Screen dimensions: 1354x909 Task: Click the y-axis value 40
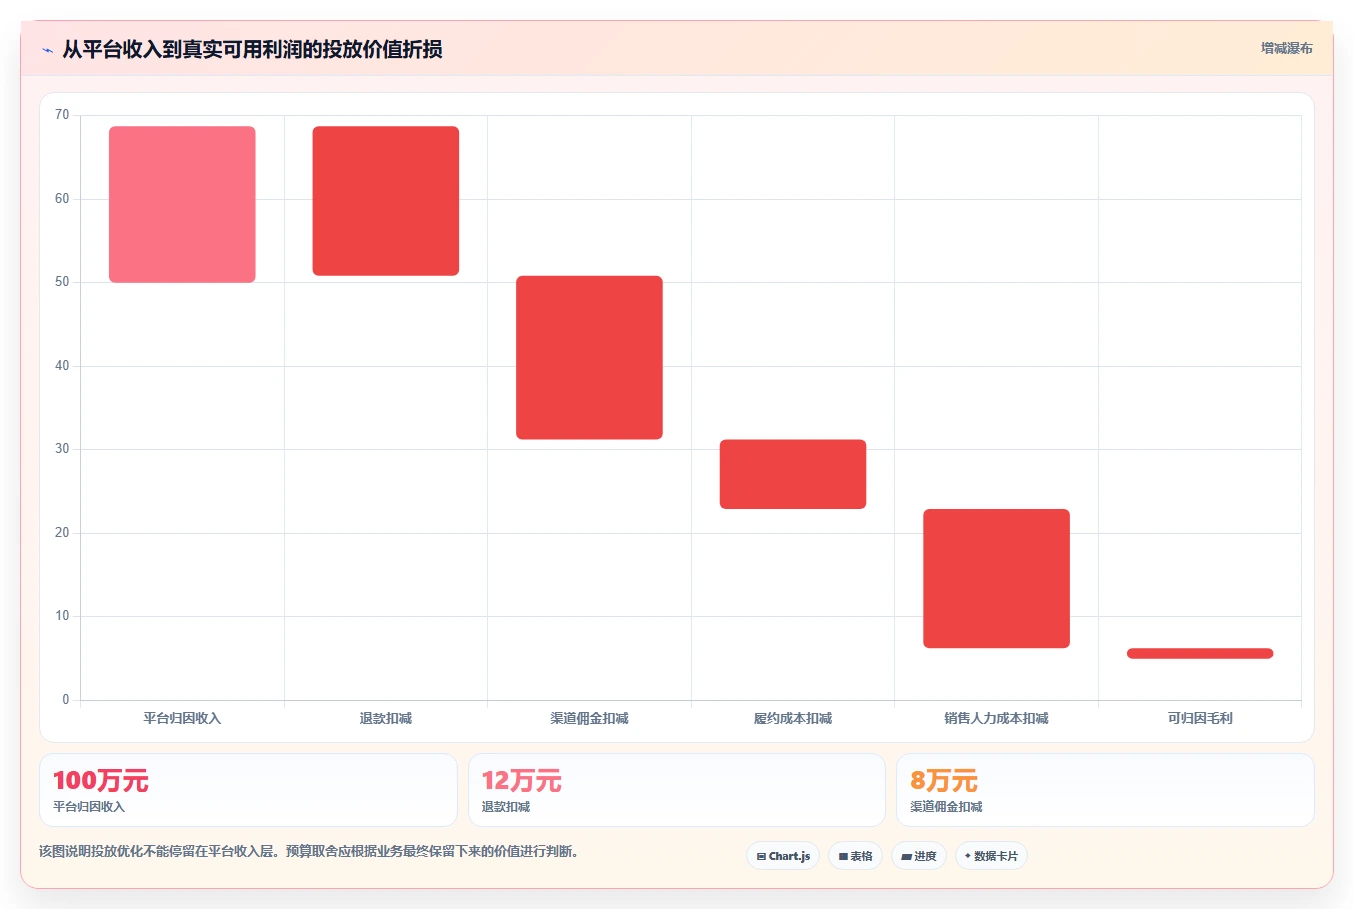tap(62, 366)
